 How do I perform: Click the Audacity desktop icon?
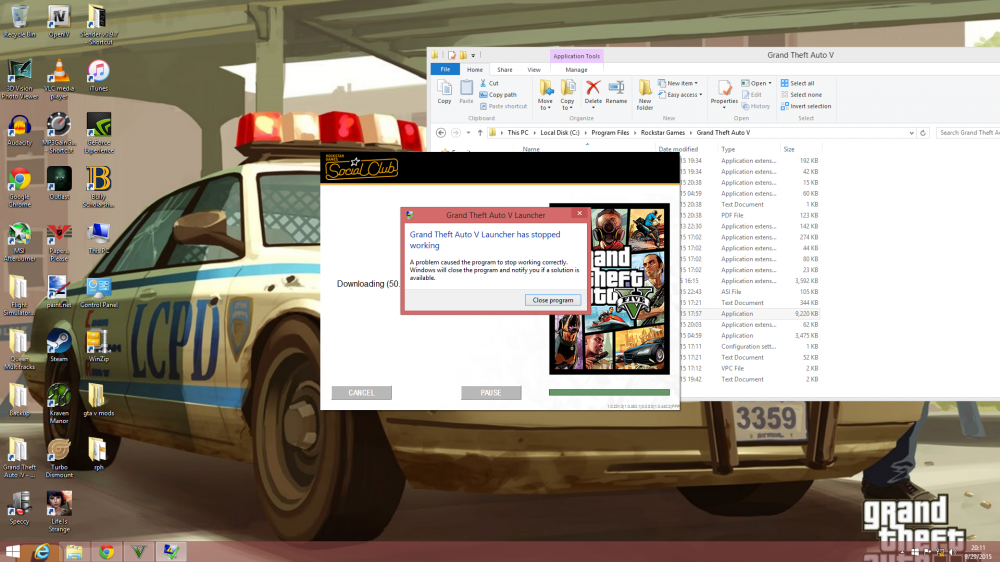point(19,130)
